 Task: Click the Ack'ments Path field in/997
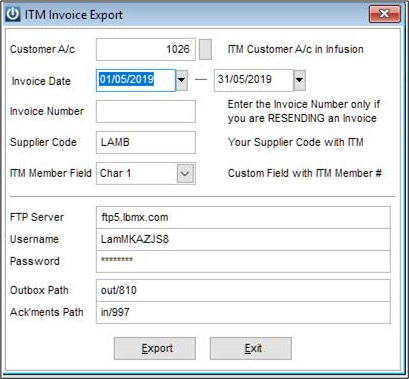tap(243, 312)
